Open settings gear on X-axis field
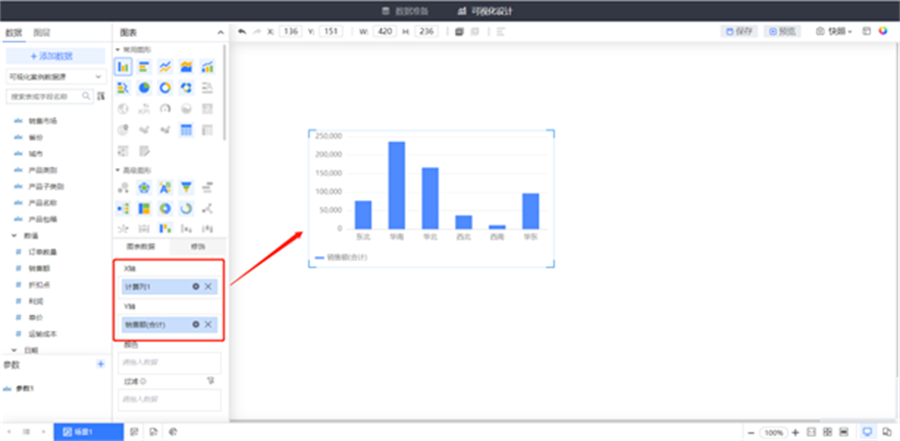The width and height of the screenshot is (900, 441). (x=196, y=287)
